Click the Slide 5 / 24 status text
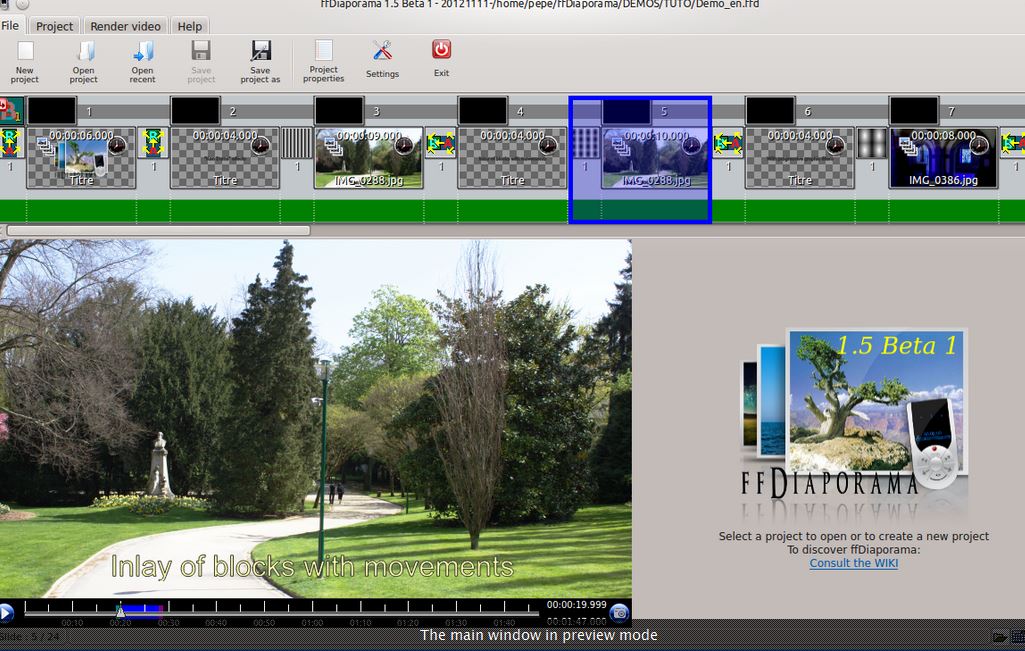This screenshot has width=1025, height=651. [30, 636]
